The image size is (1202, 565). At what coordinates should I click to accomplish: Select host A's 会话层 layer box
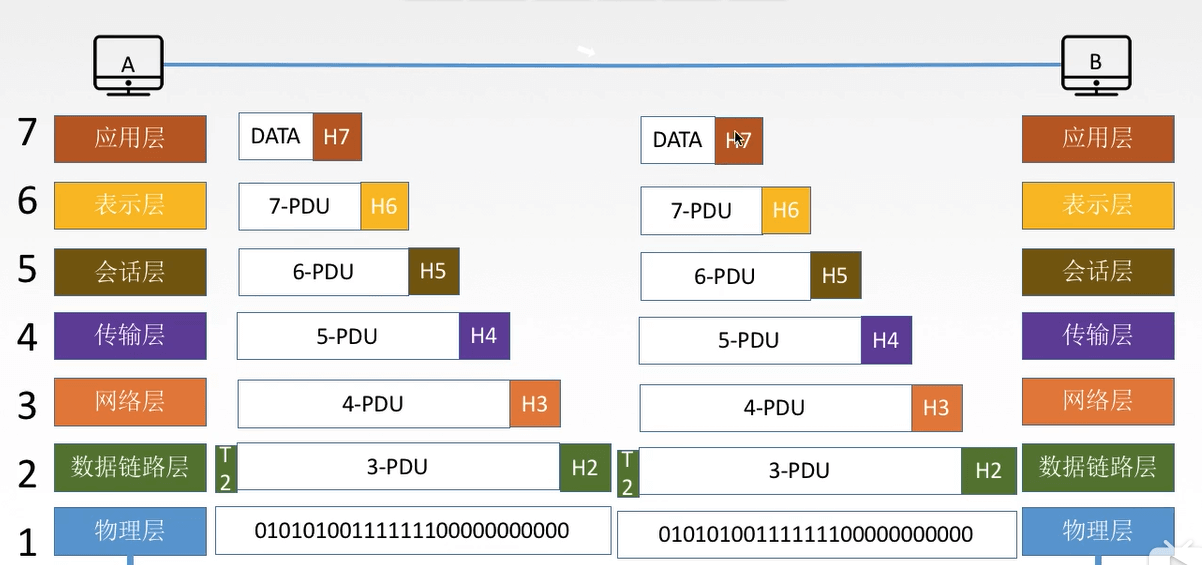tap(130, 271)
